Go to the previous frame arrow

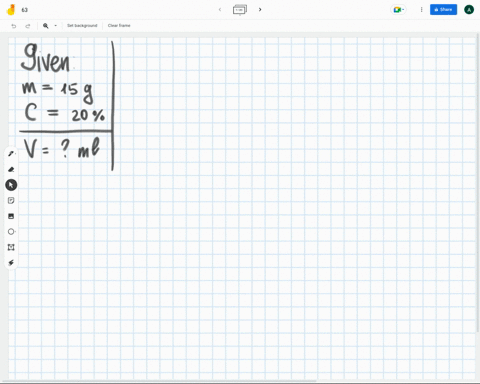[220, 10]
